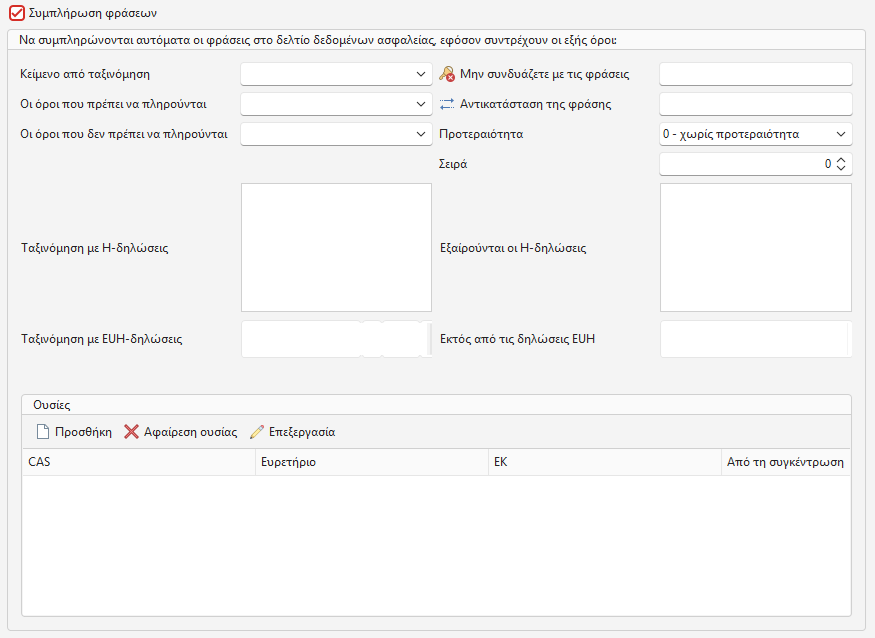This screenshot has height=638, width=875.
Task: Click the Αντικατάσταση της φράσης swap icon
Action: pyautogui.click(x=447, y=104)
